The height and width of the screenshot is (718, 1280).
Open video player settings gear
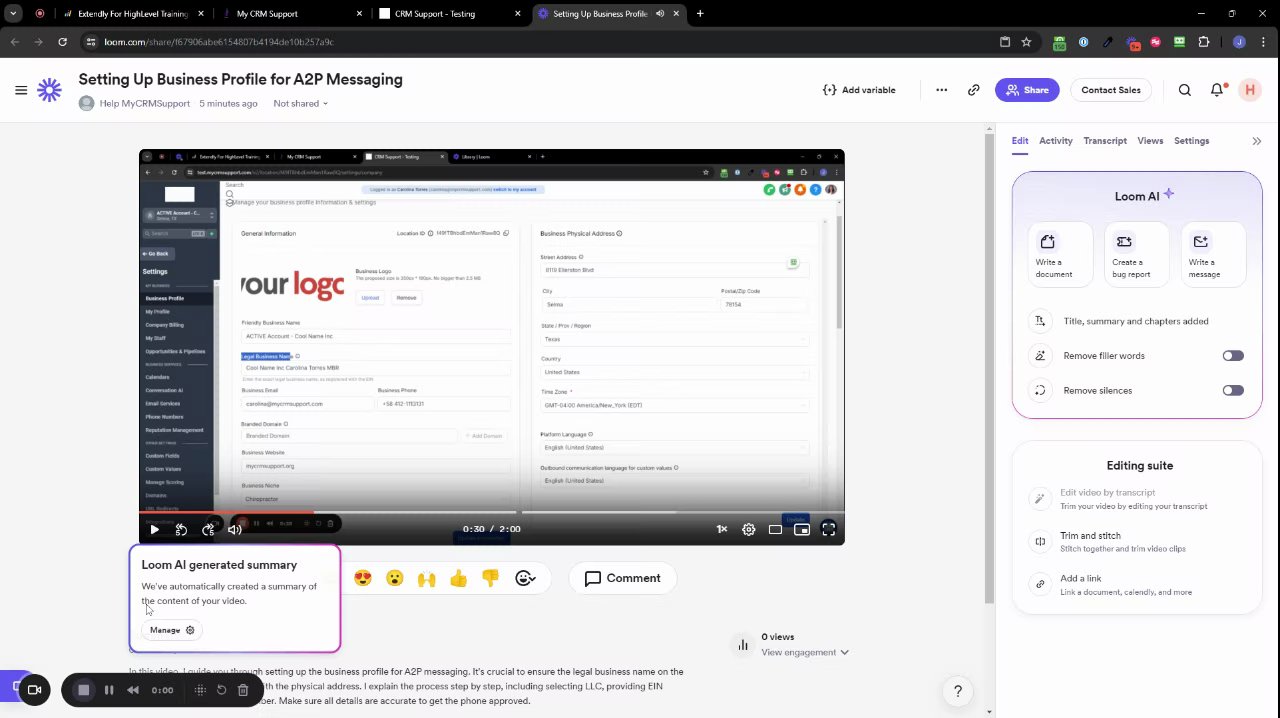click(749, 530)
